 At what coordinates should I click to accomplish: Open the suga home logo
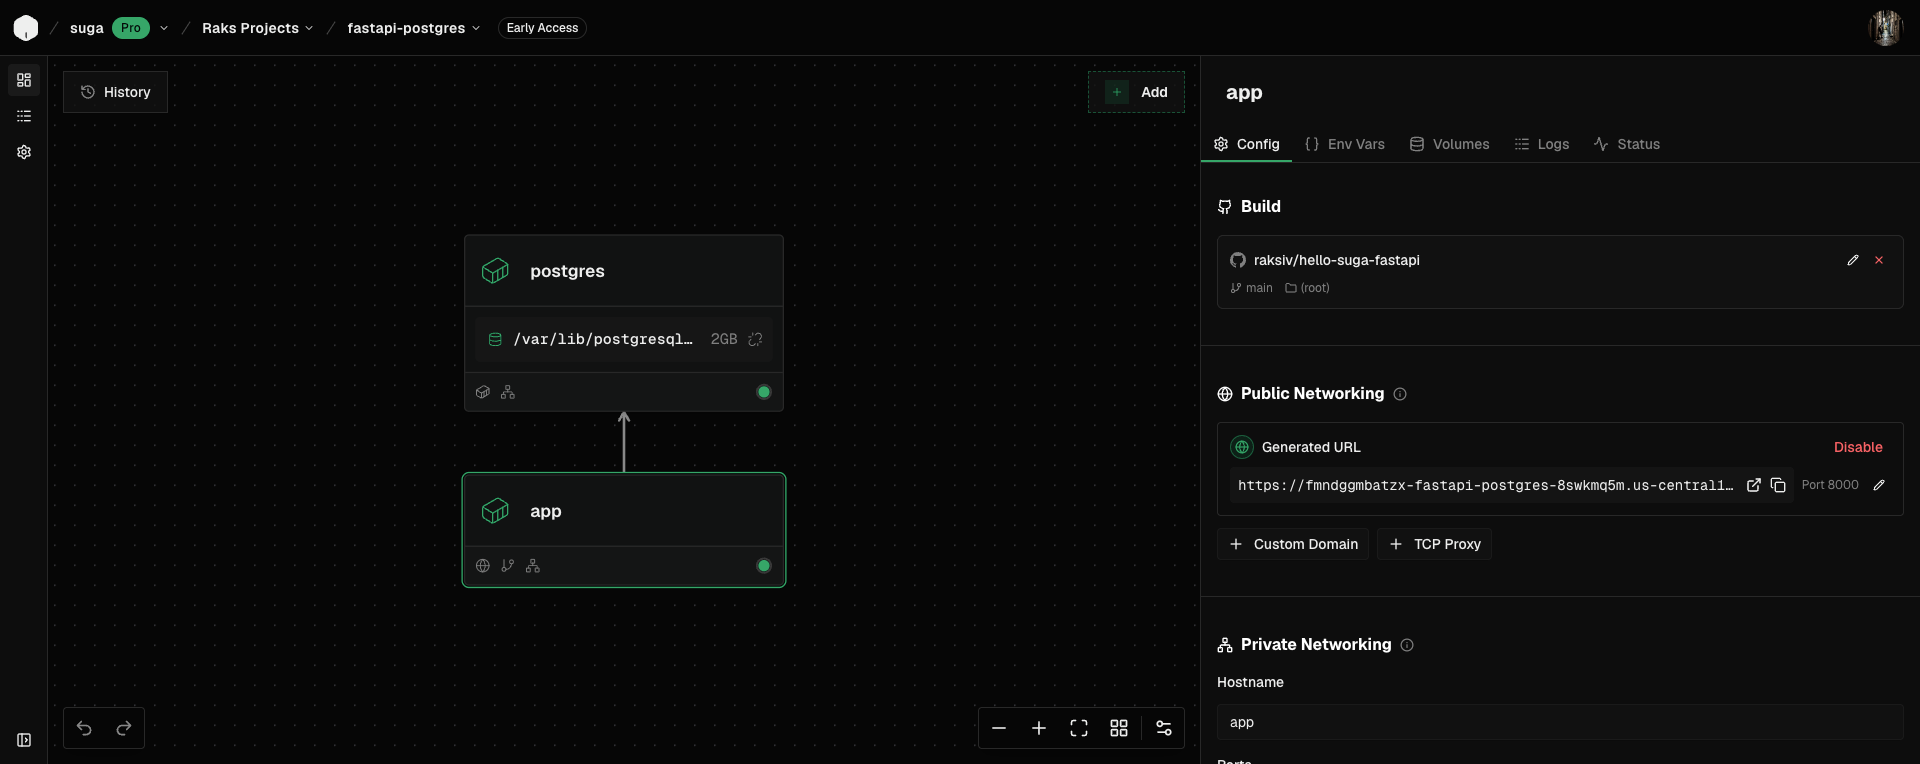click(26, 28)
